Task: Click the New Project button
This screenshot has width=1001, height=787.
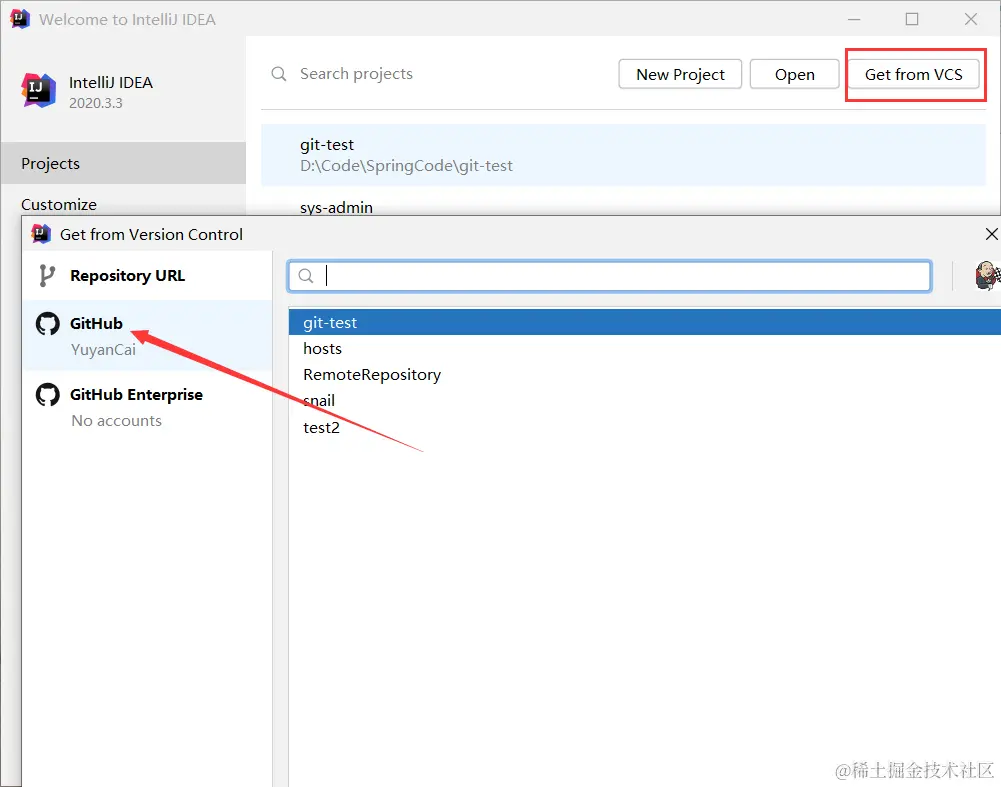Action: (x=680, y=74)
